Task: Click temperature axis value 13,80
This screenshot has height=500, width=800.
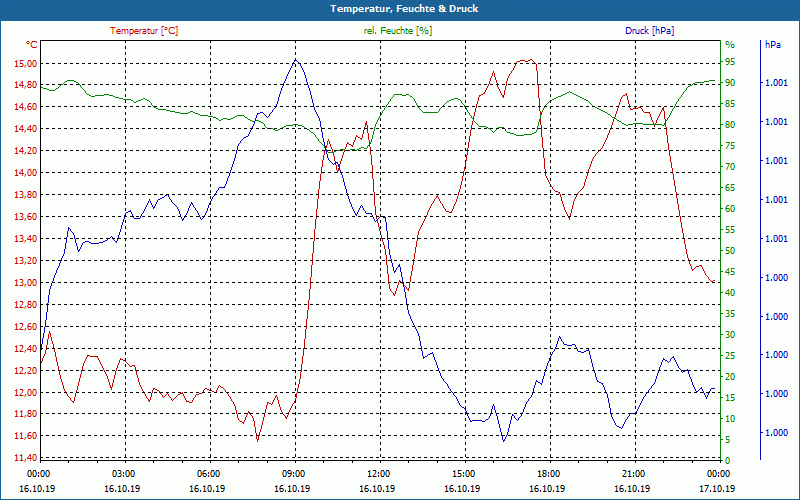Action: point(28,194)
